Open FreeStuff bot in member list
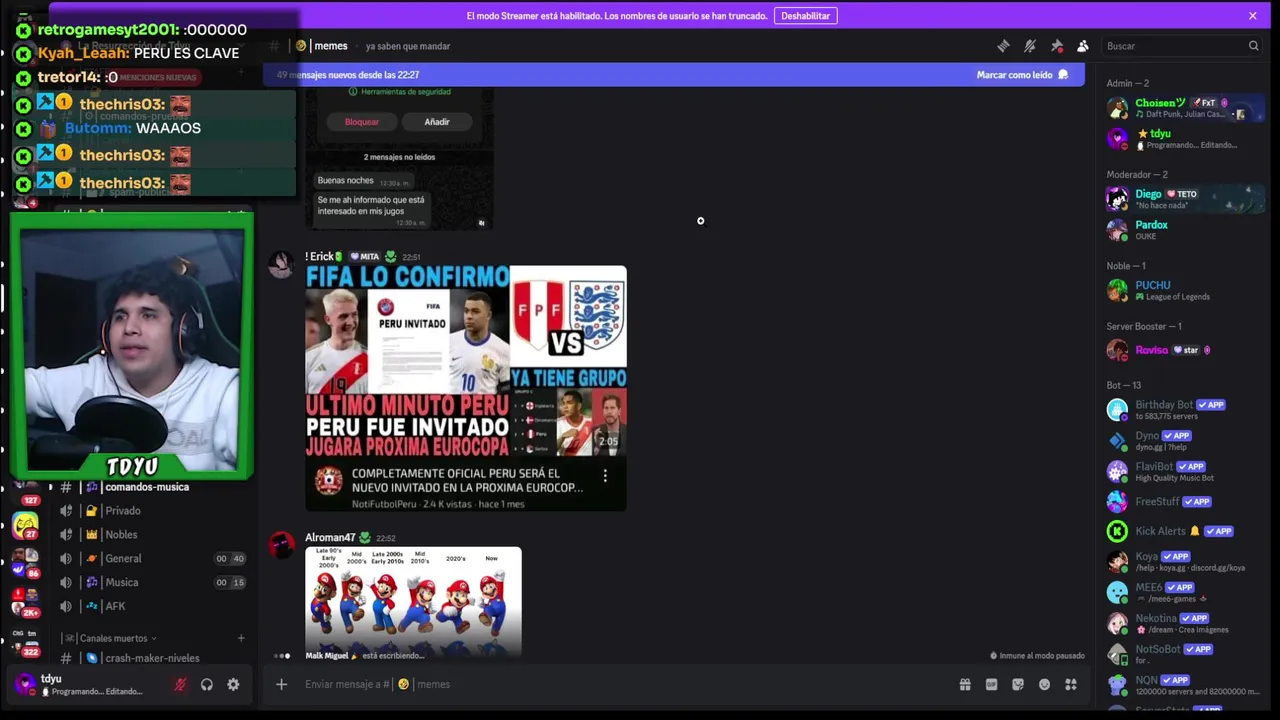1280x720 pixels. (x=1186, y=502)
